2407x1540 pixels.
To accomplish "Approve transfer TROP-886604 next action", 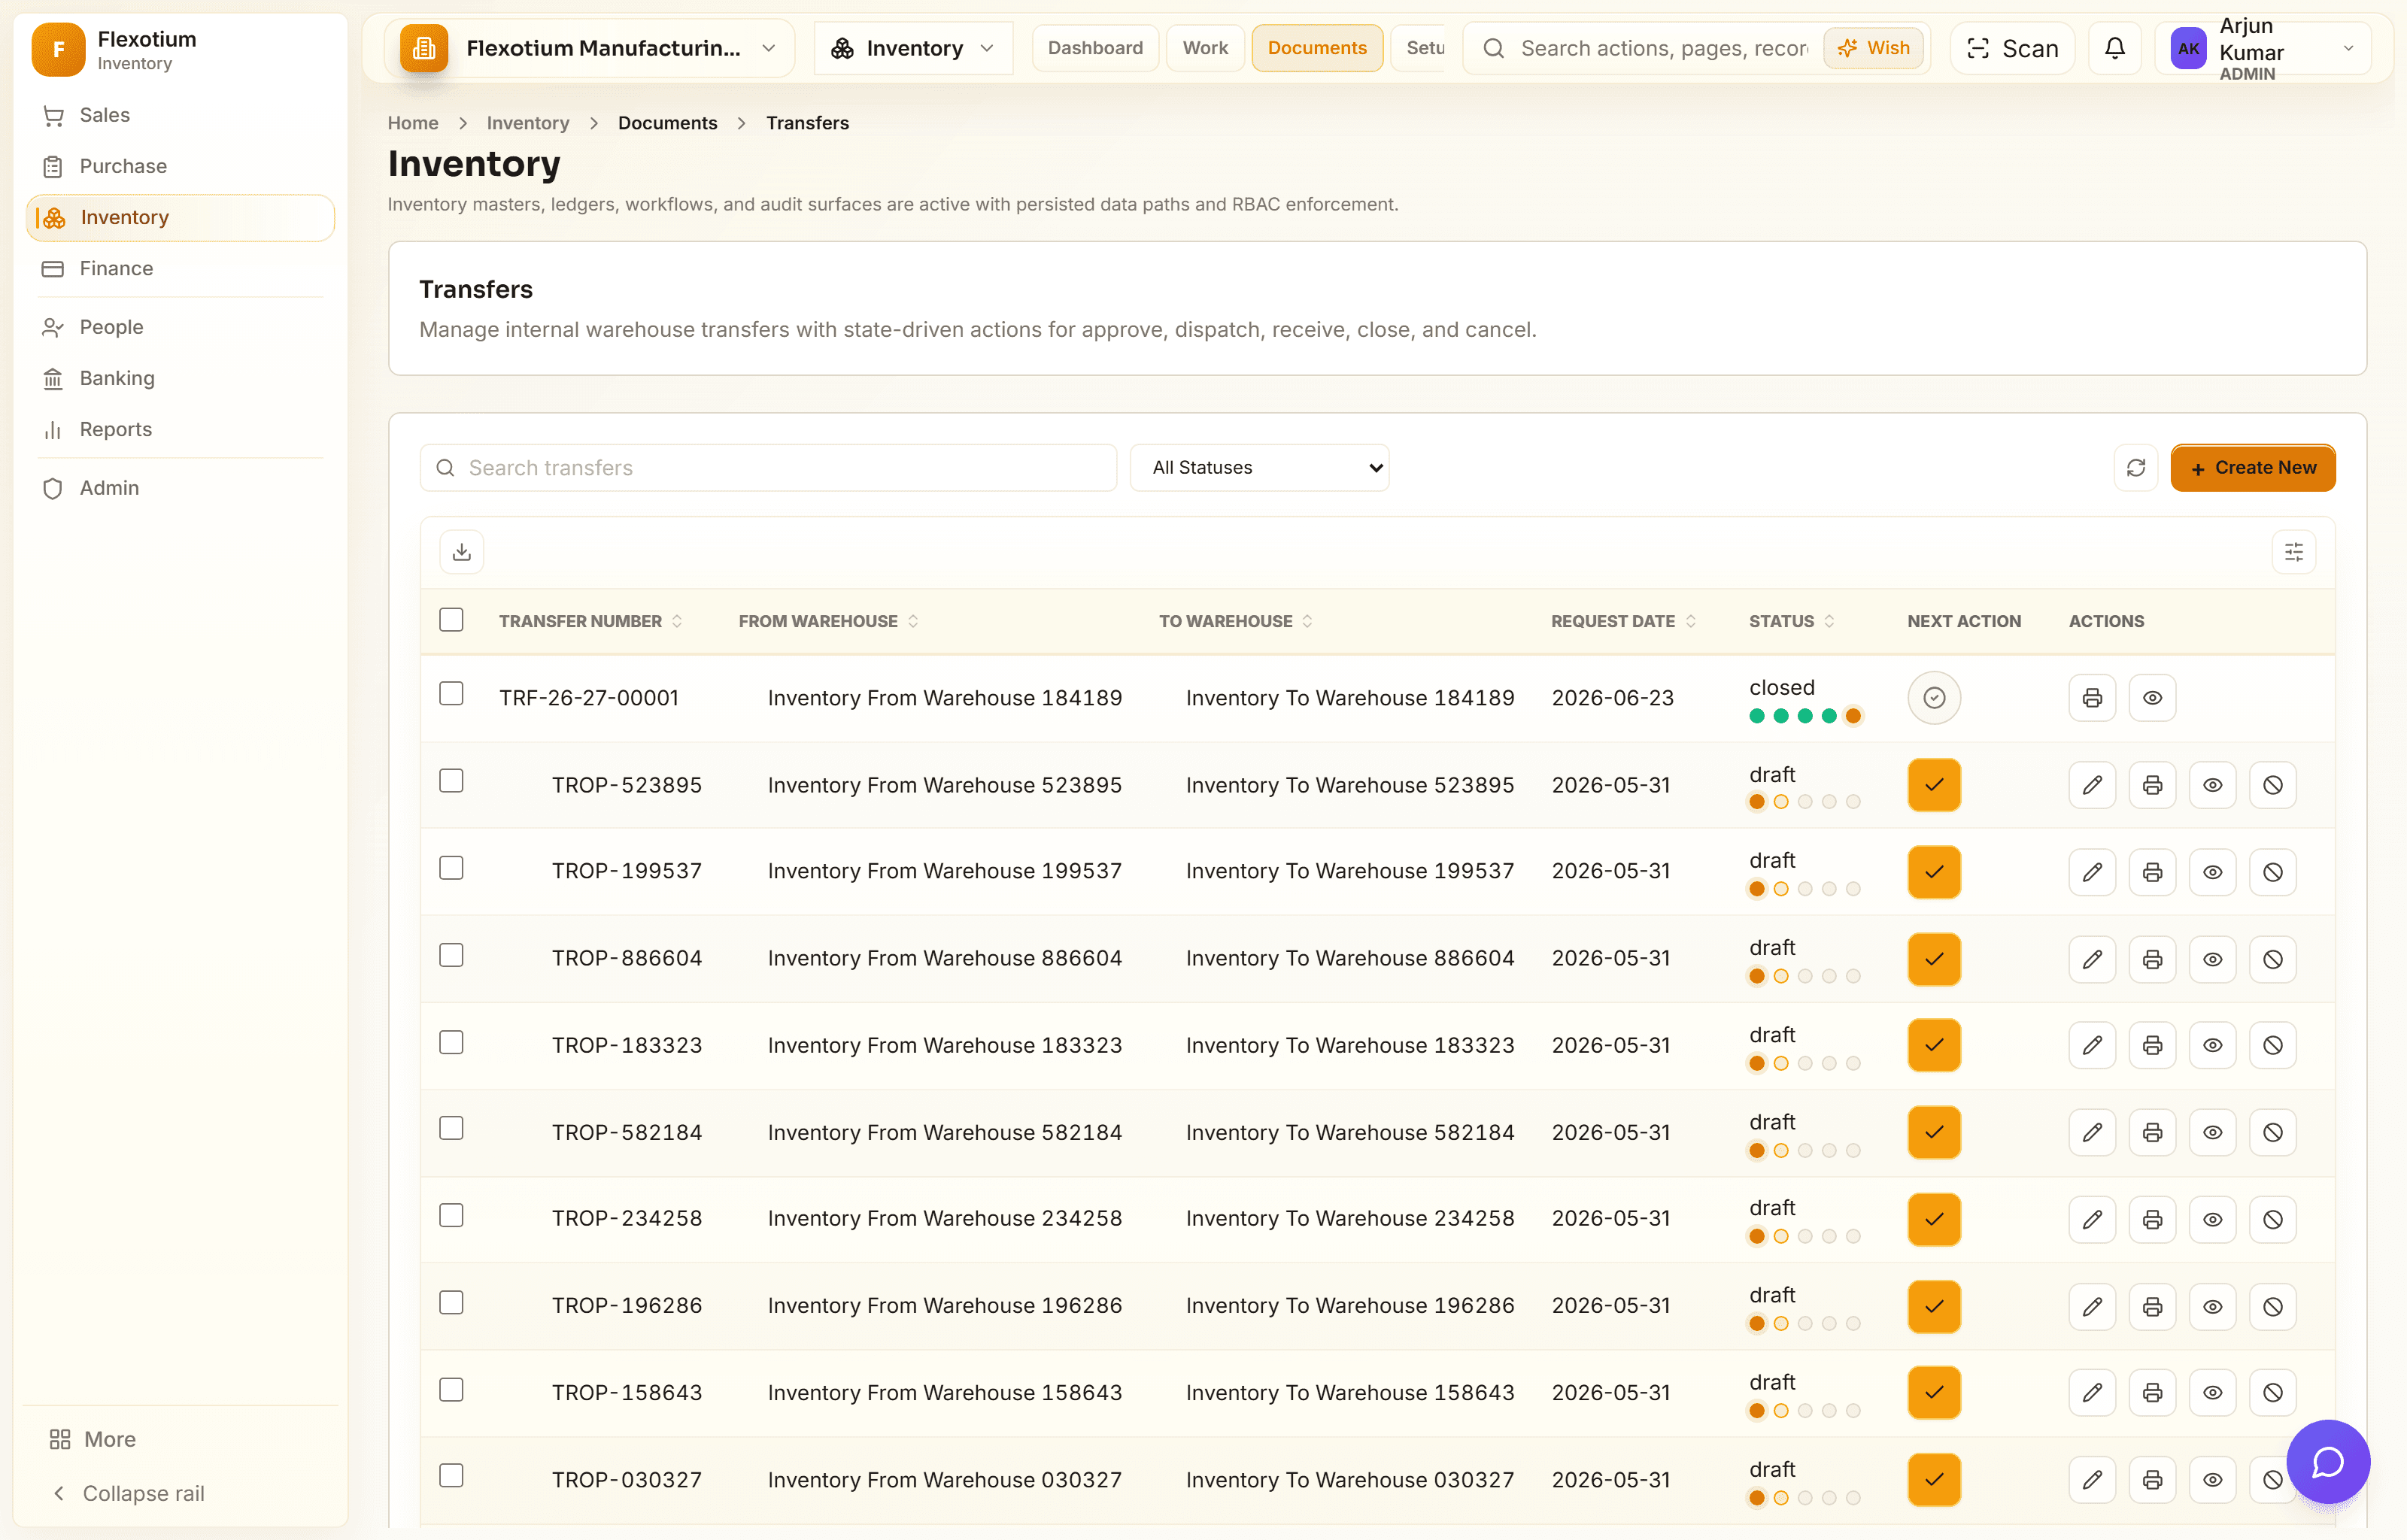I will [1934, 959].
